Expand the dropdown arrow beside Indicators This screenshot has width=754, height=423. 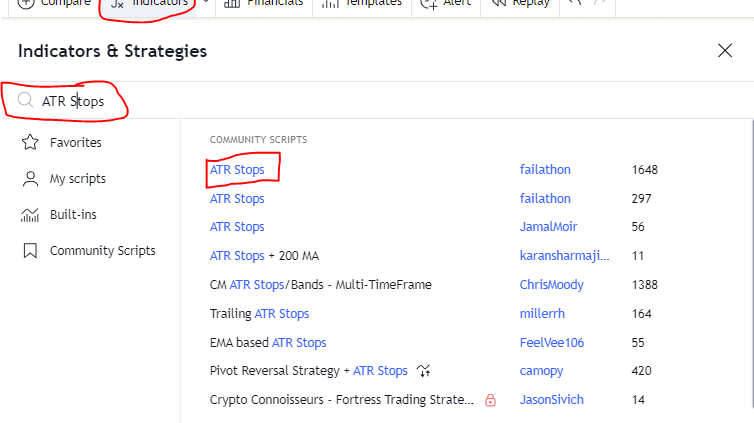pos(205,4)
